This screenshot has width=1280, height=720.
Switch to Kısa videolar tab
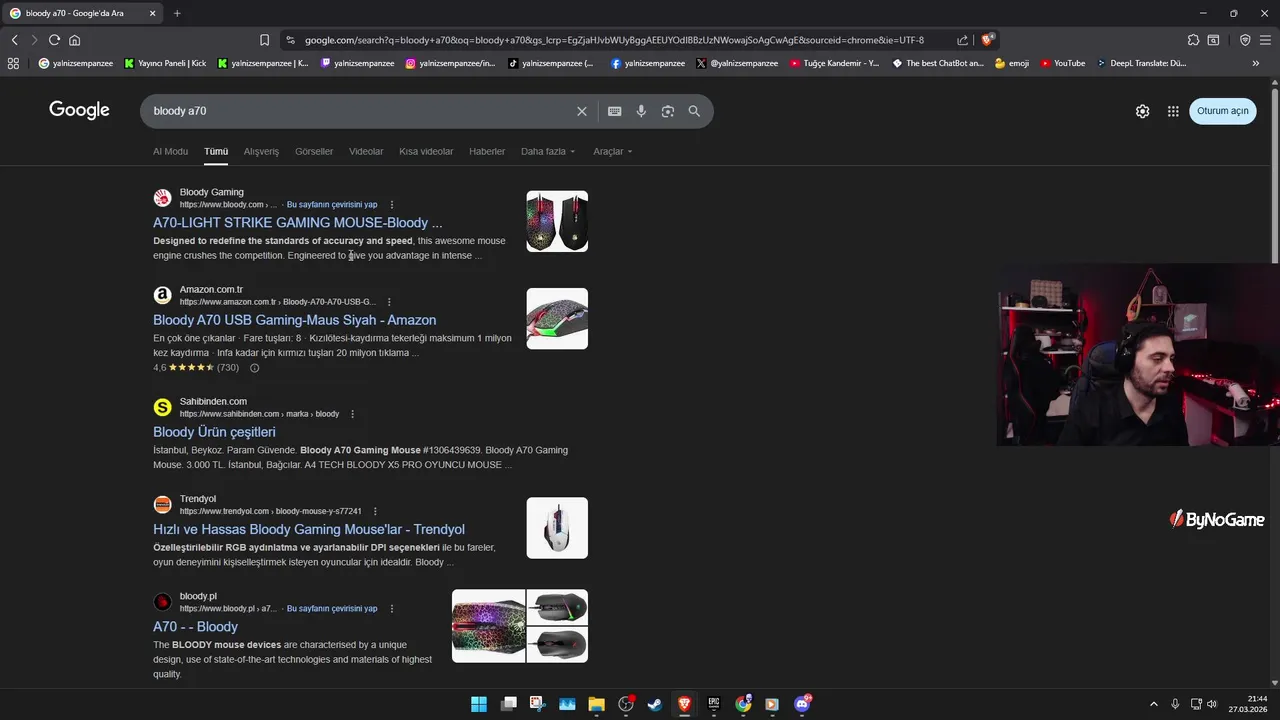(426, 152)
